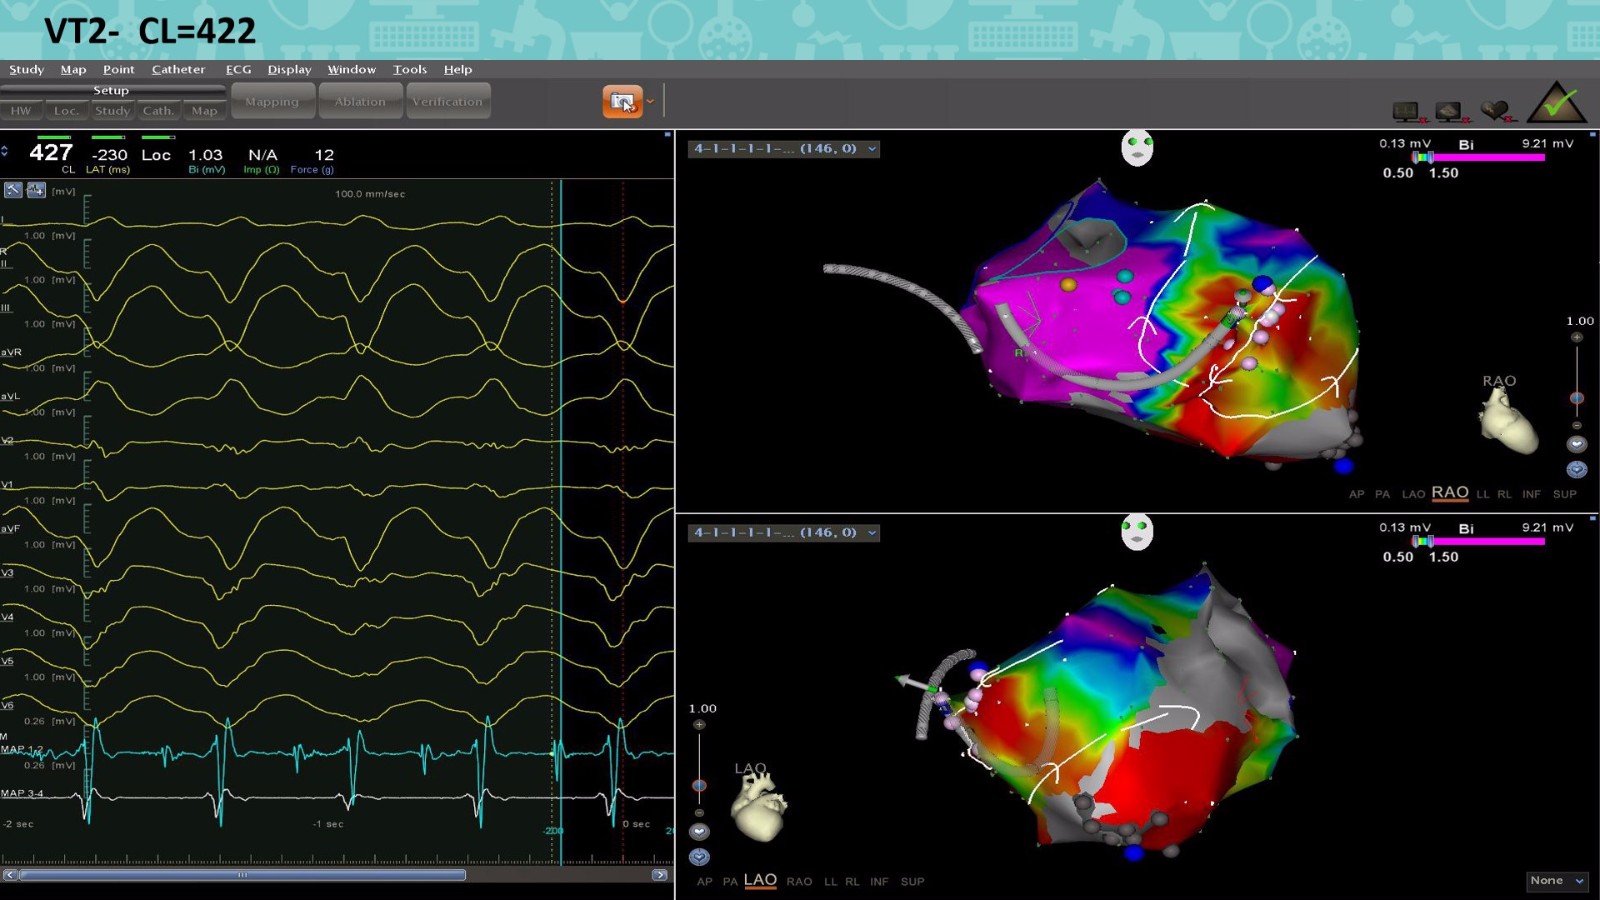Zoom out with minus icon in lower map
This screenshot has width=1600, height=900.
tap(699, 812)
